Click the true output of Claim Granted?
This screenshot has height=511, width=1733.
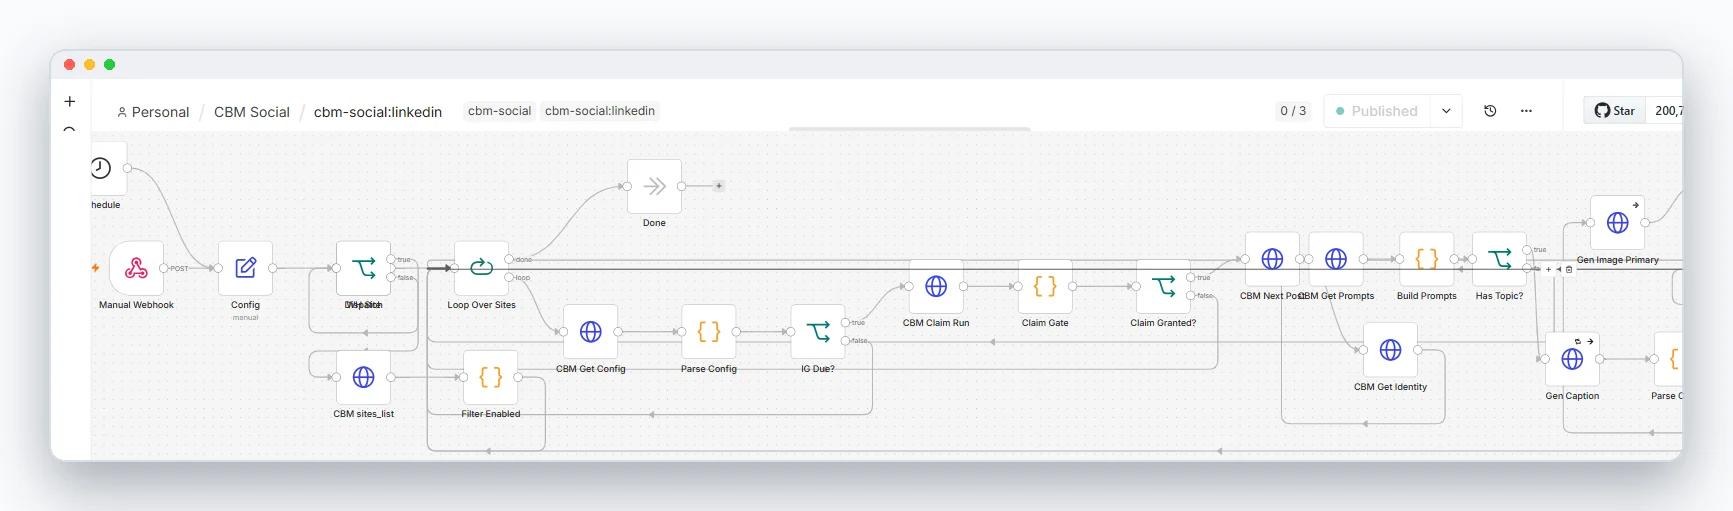1191,277
